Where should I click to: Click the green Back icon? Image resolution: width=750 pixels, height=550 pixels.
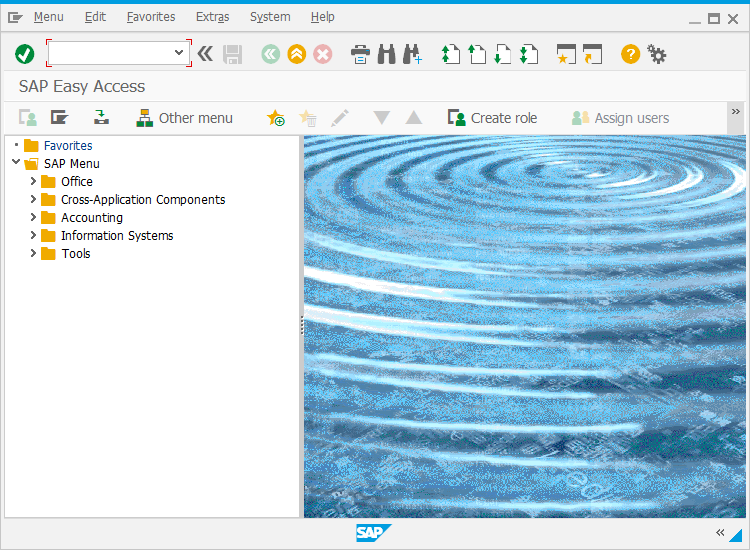271,54
